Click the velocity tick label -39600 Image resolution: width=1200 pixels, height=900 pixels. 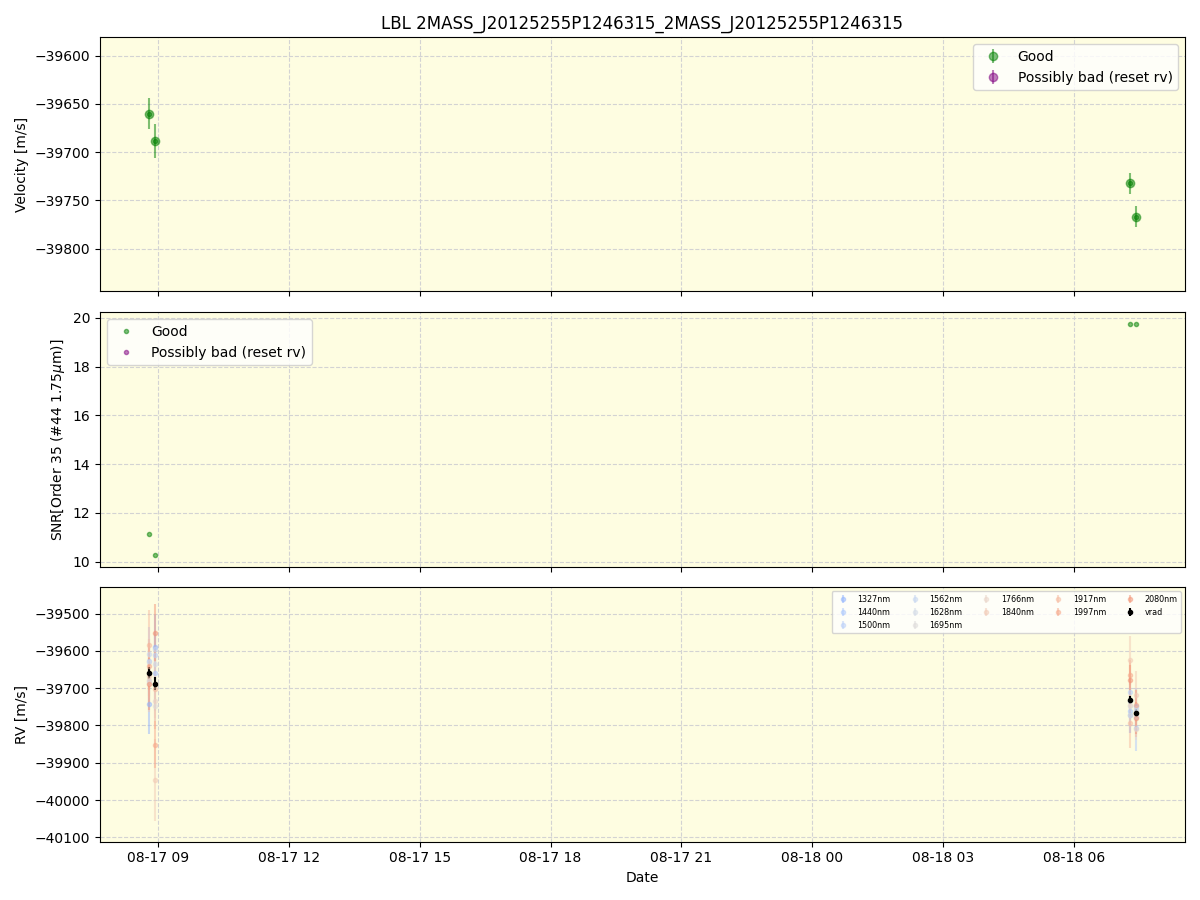62,56
